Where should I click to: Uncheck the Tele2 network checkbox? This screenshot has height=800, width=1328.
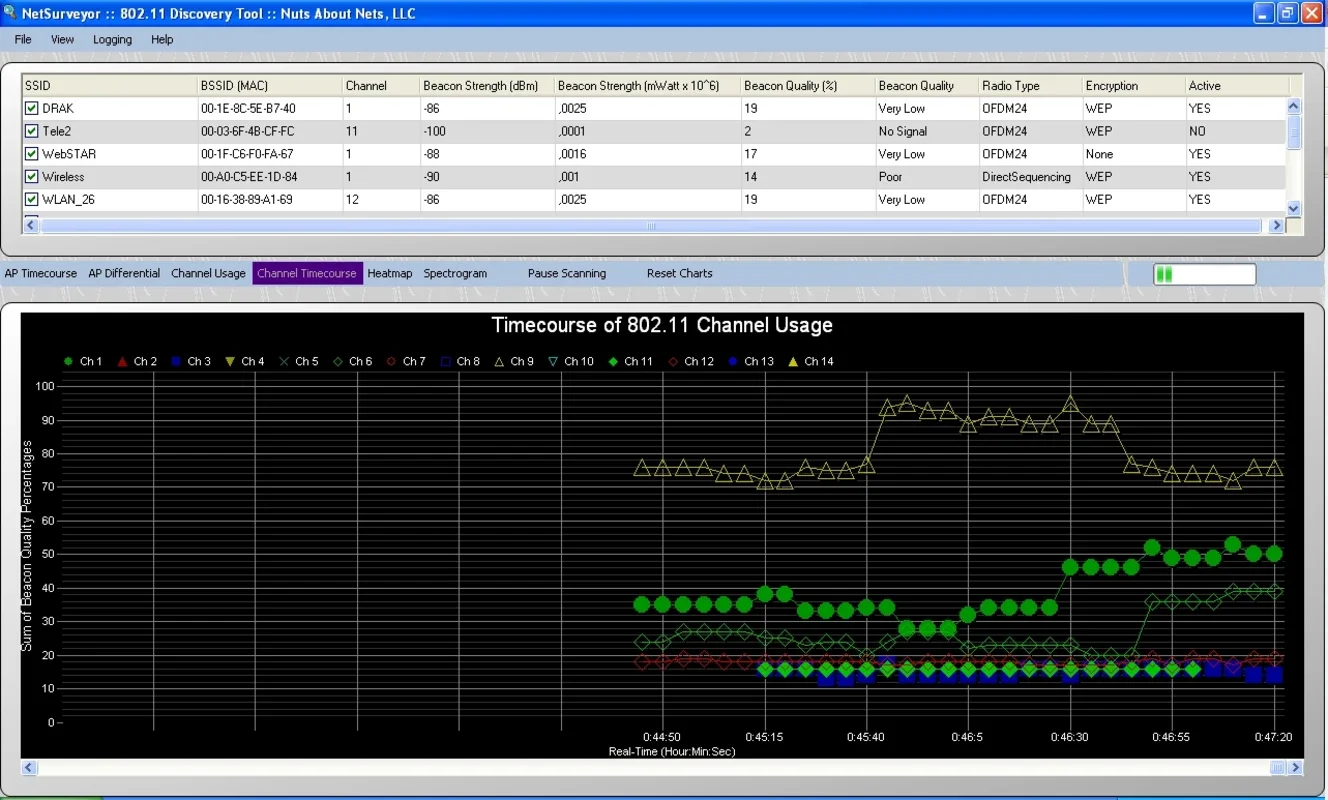pos(32,131)
